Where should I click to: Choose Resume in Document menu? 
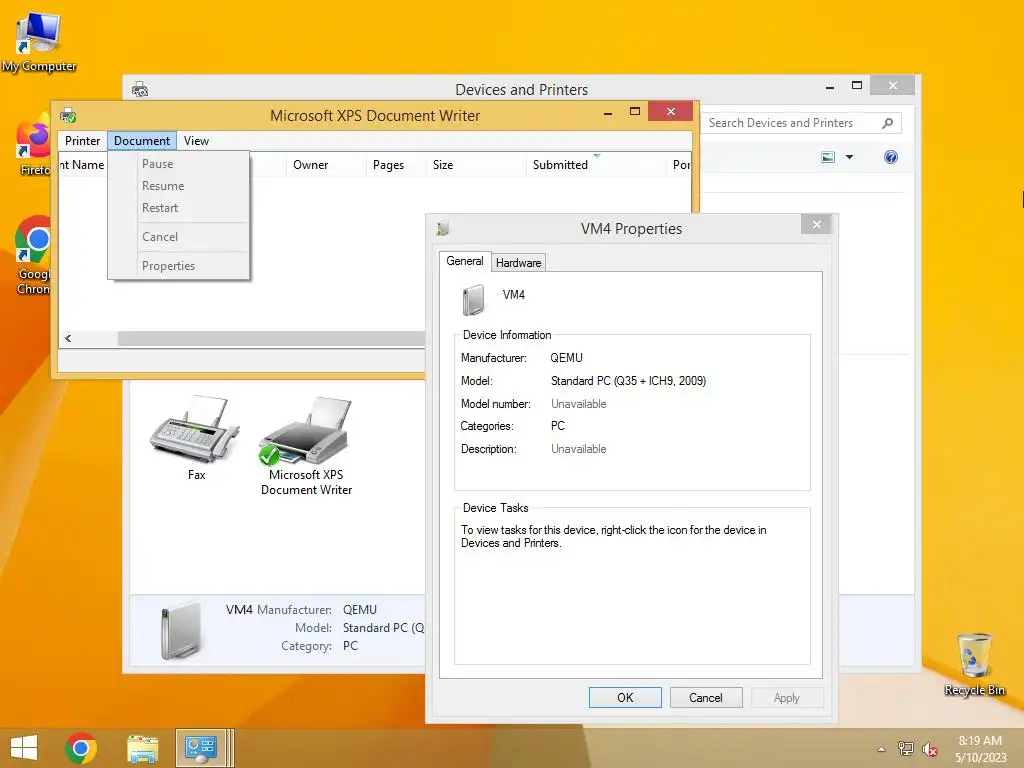click(x=179, y=186)
